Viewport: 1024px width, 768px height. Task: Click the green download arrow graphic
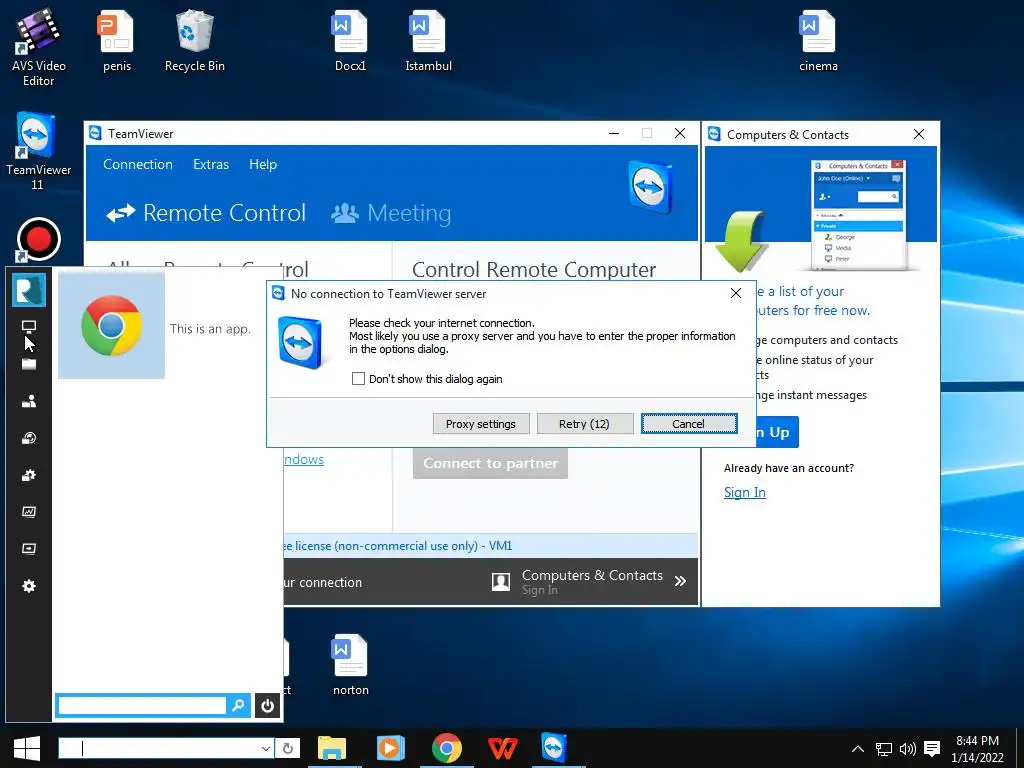(x=741, y=240)
